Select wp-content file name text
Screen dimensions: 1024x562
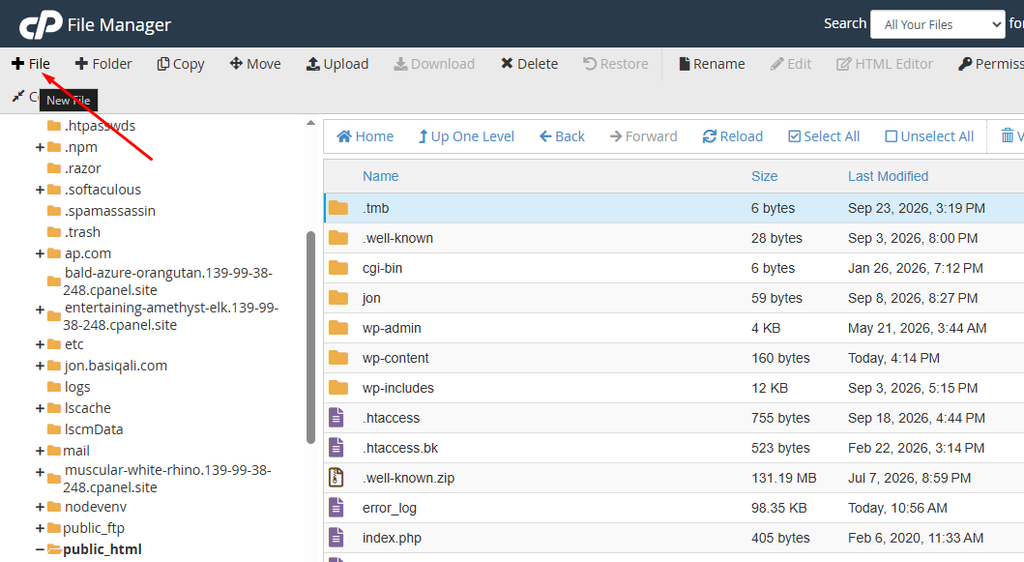pos(396,358)
